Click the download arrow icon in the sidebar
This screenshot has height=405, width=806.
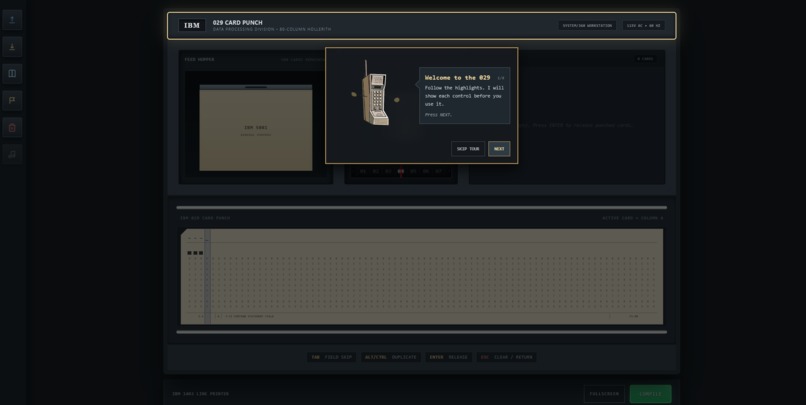pos(12,47)
